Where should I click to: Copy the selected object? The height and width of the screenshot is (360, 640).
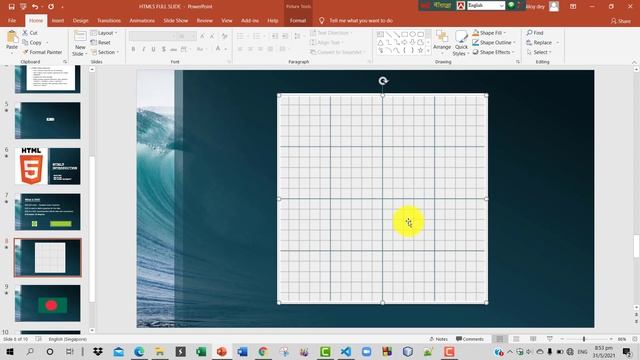(x=32, y=42)
